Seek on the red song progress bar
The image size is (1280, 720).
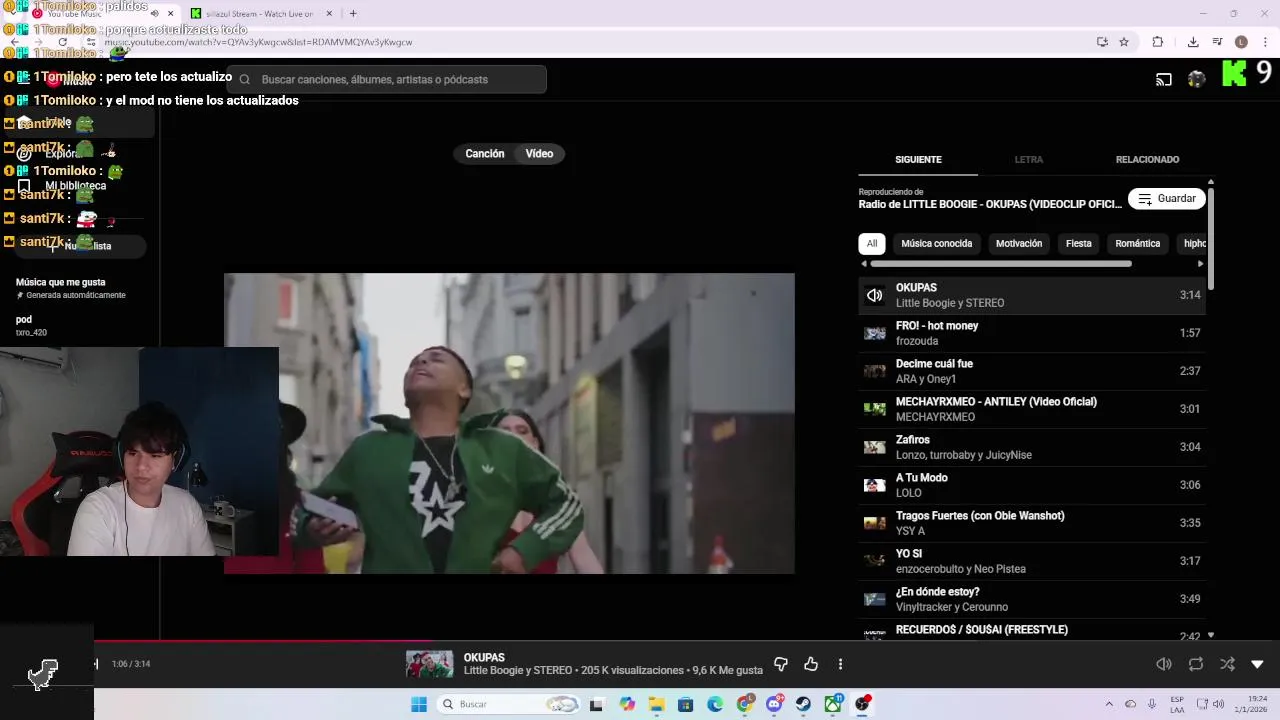(x=265, y=641)
